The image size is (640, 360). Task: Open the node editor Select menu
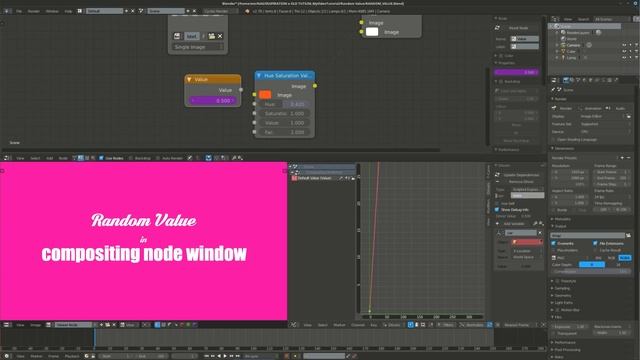[x=35, y=158]
